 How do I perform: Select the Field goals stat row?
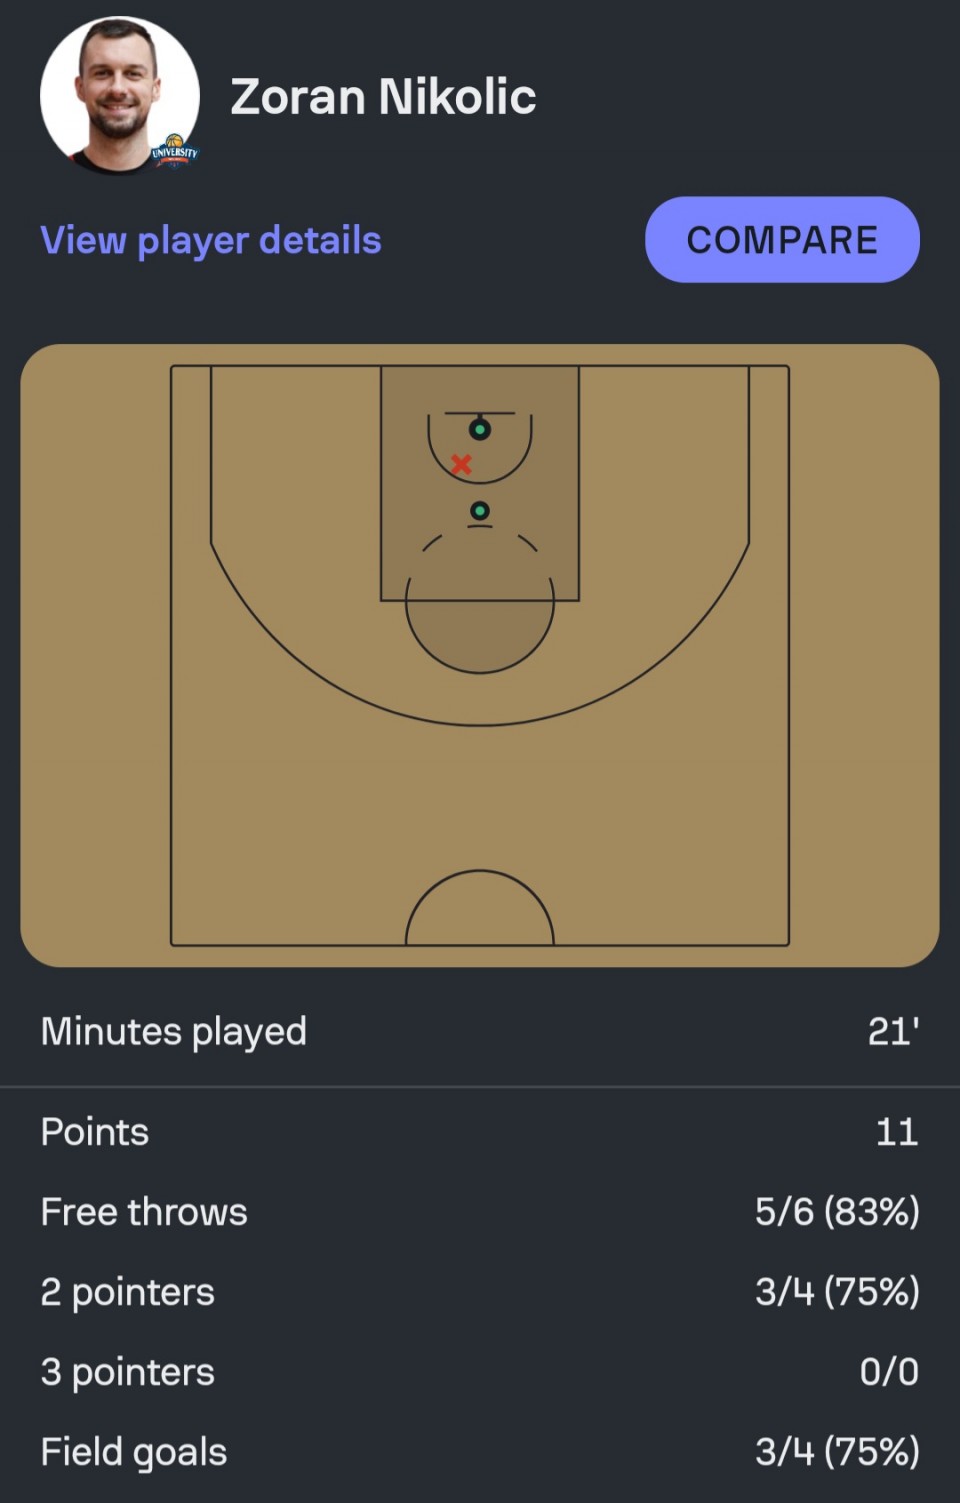pos(480,1452)
